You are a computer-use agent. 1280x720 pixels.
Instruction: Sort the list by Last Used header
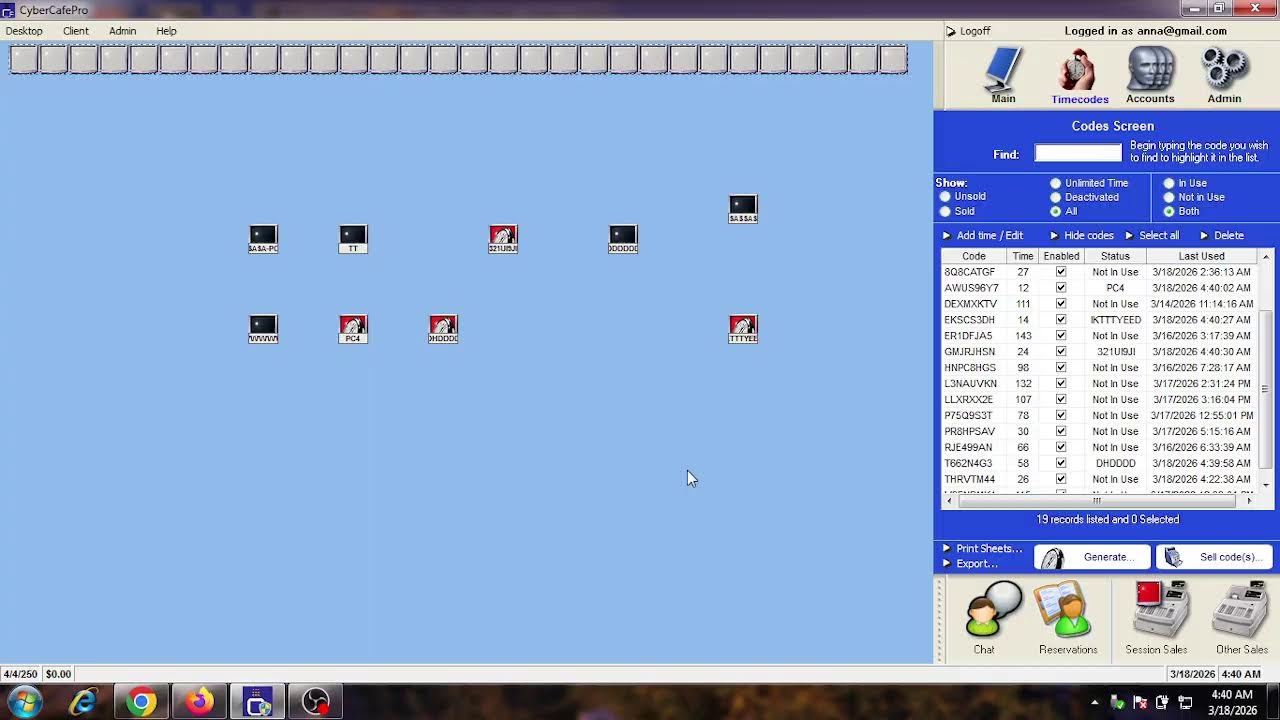1201,256
